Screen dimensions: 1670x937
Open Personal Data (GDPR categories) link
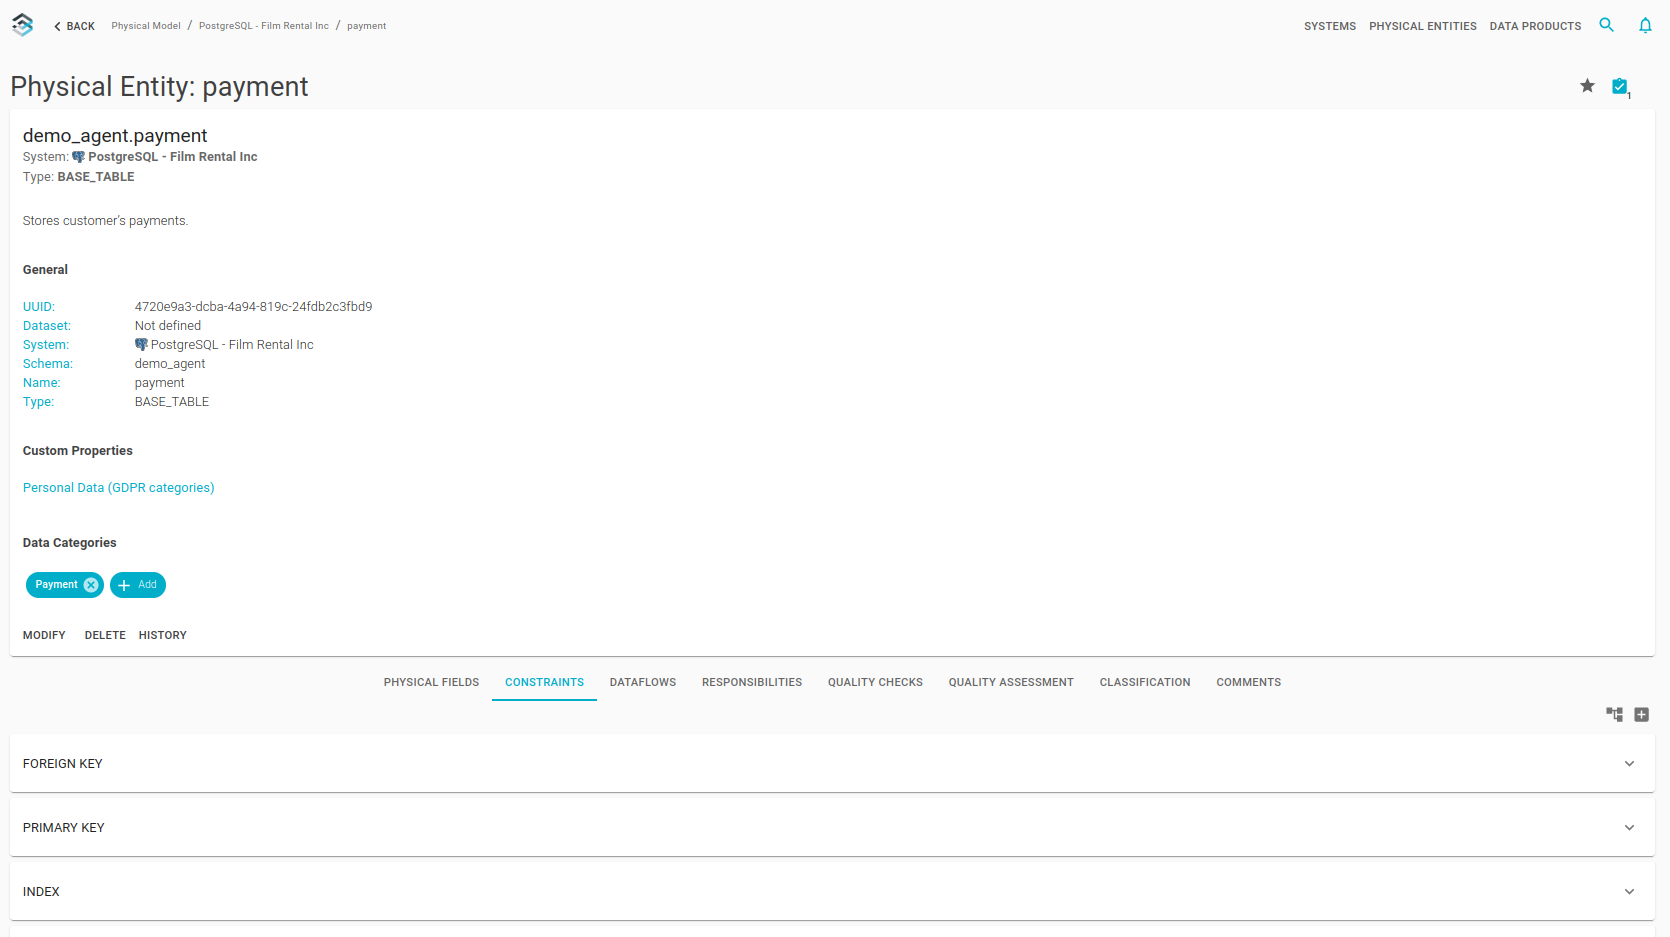pyautogui.click(x=119, y=488)
